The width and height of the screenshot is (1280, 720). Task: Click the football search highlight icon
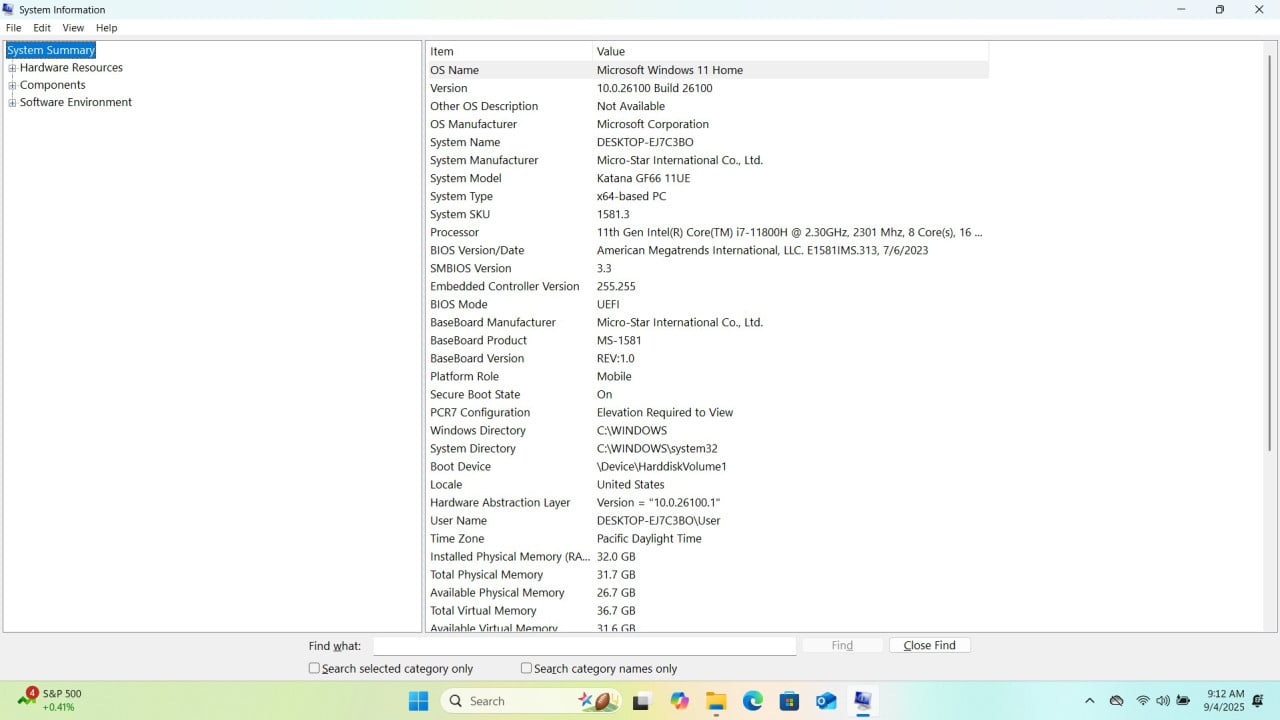pyautogui.click(x=600, y=701)
